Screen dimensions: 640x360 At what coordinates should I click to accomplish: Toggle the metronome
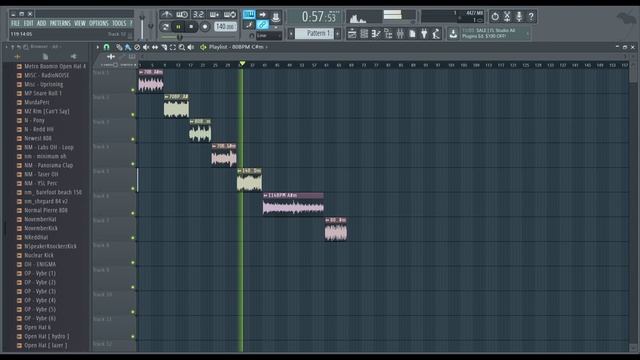[166, 15]
